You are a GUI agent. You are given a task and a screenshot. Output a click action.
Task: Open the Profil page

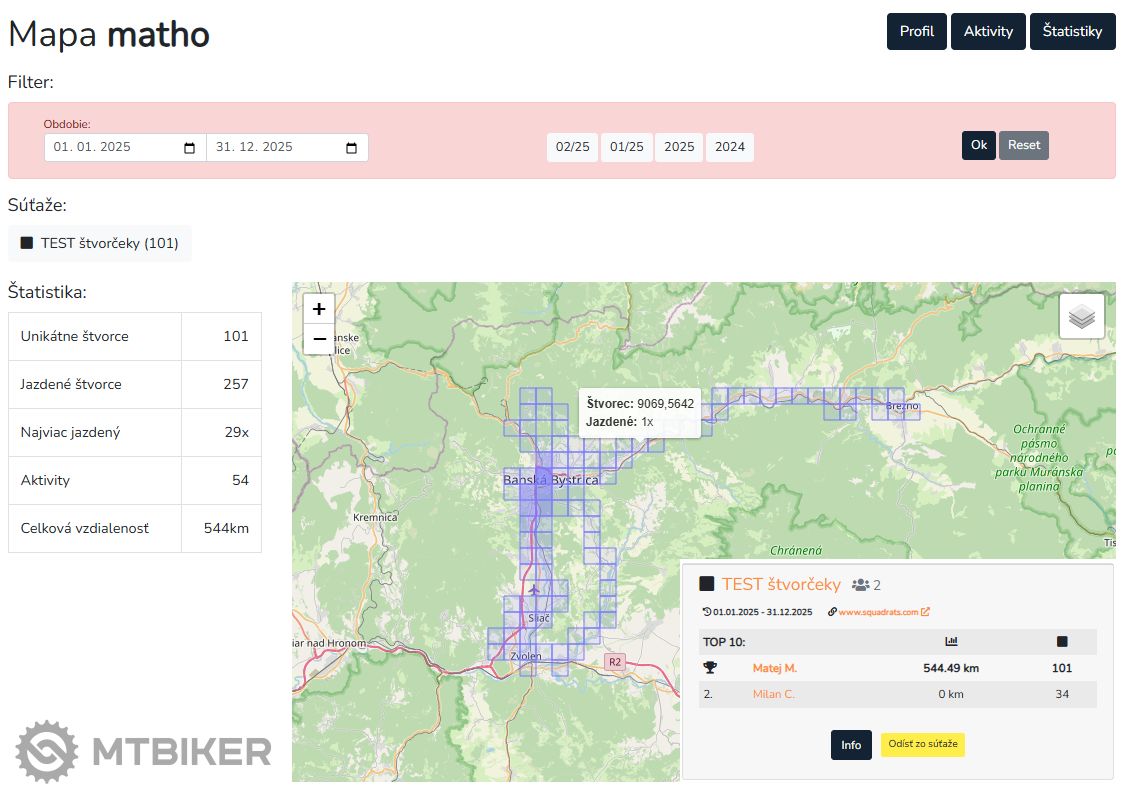click(x=916, y=31)
